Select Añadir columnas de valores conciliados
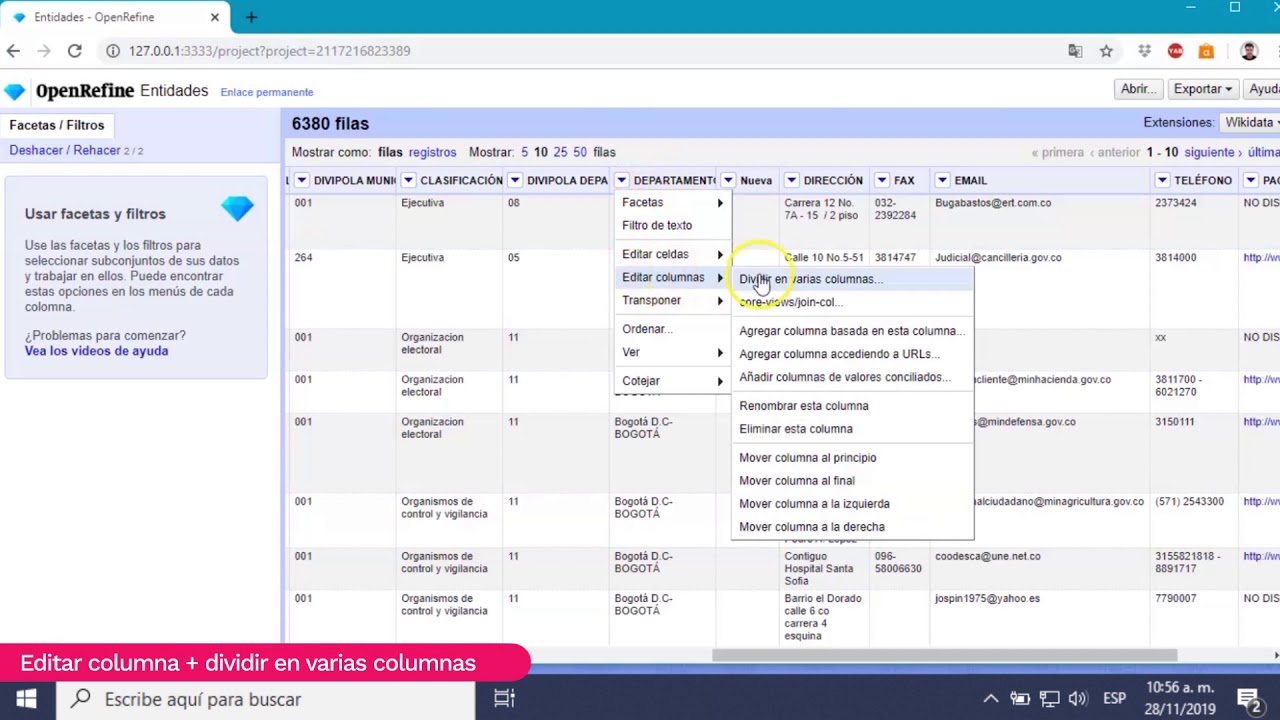 pyautogui.click(x=853, y=377)
